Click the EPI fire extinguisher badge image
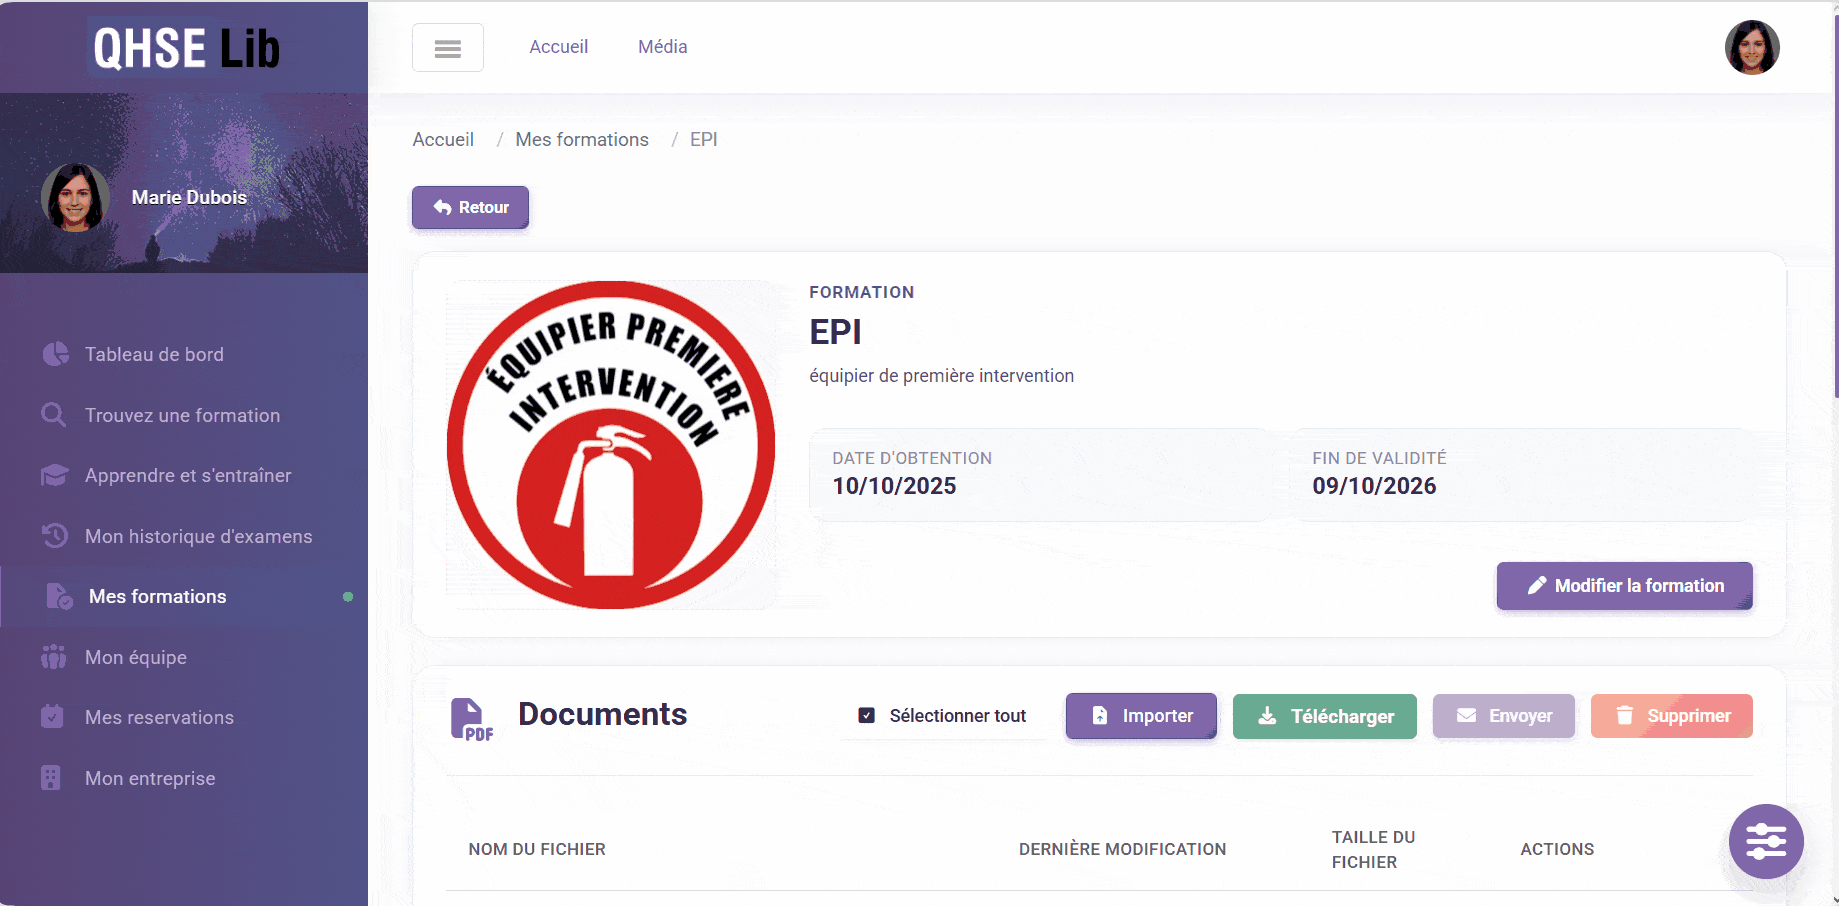Screen dimensions: 1839x906 (612, 444)
